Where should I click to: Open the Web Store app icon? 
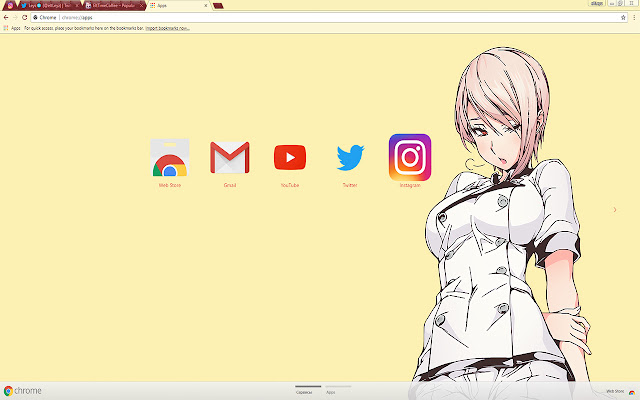point(170,158)
